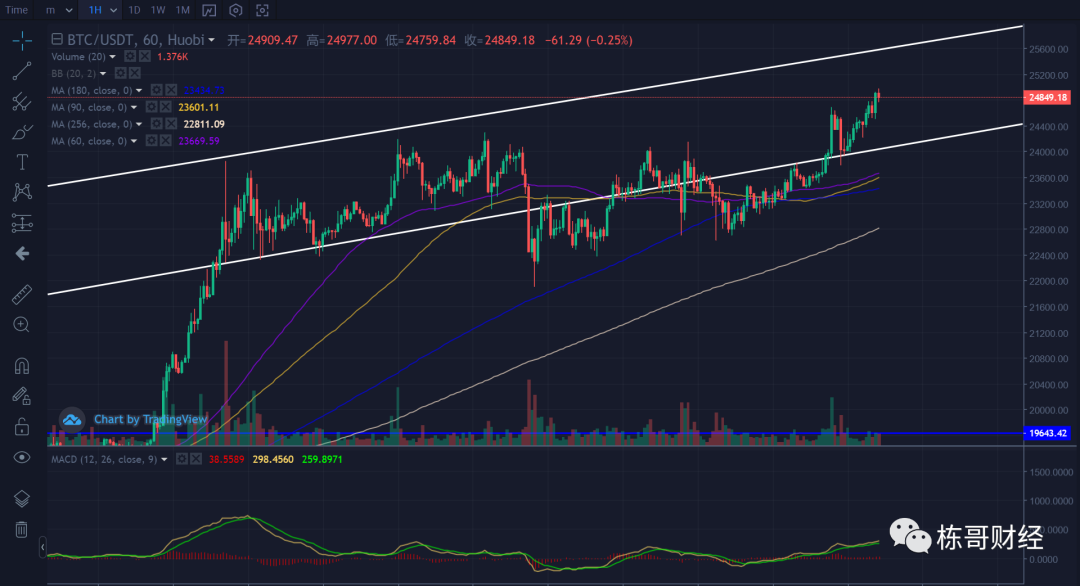Activate the ruler measure tool
Screen dimensions: 1080x586
(21, 294)
